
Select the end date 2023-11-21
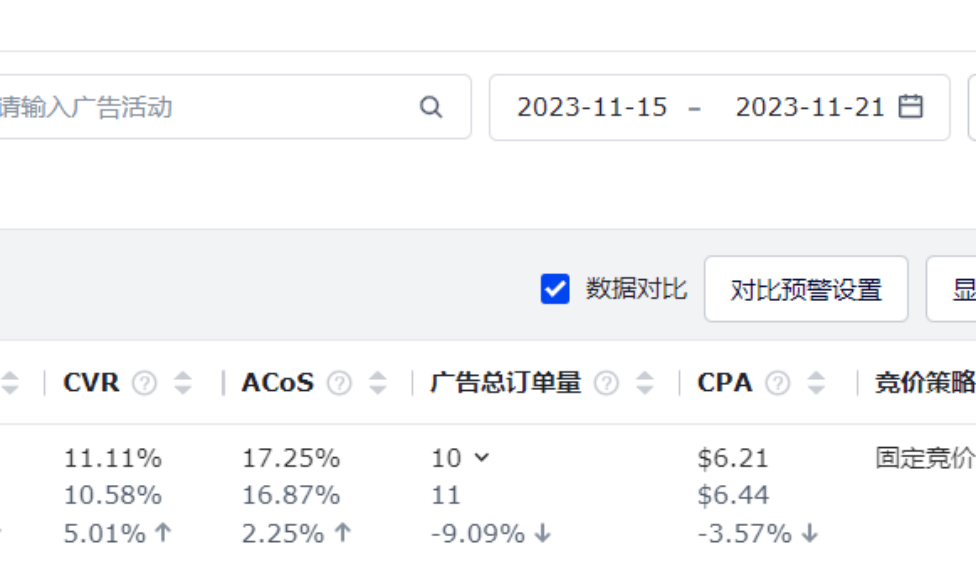tap(810, 107)
